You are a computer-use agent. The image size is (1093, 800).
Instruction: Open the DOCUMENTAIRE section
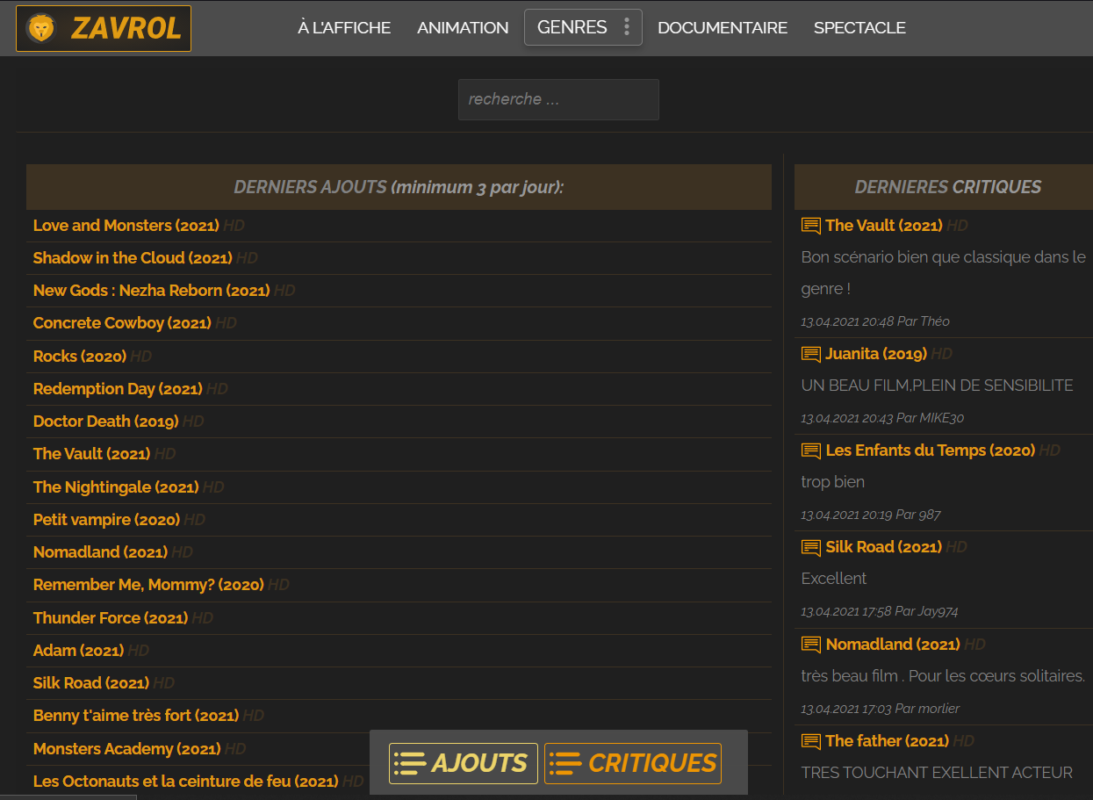tap(722, 28)
